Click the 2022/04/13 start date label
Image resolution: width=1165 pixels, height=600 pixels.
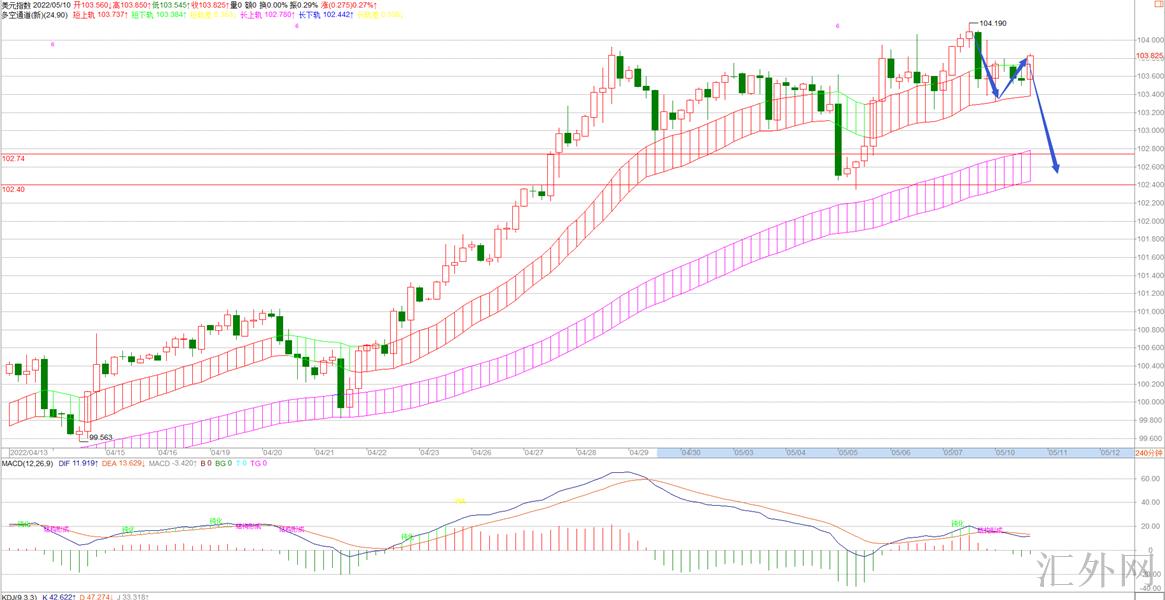[30, 452]
